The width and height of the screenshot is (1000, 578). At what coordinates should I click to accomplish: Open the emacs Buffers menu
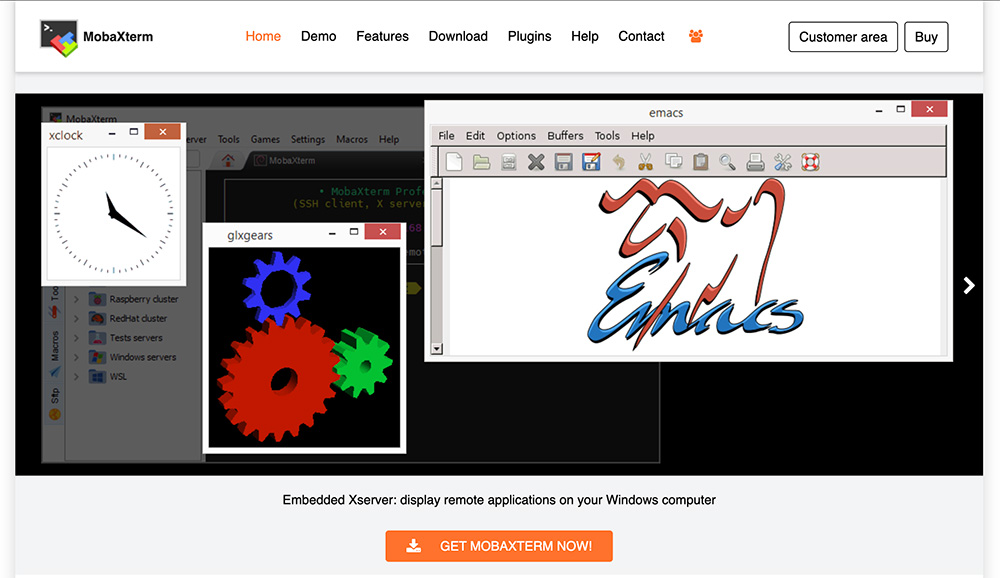tap(565, 135)
